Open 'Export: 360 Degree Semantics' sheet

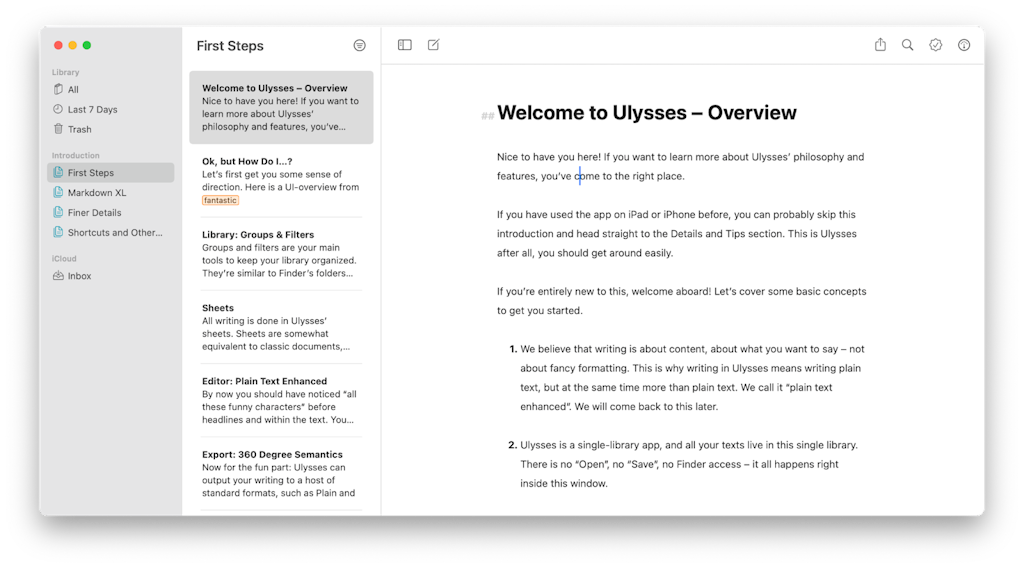281,473
